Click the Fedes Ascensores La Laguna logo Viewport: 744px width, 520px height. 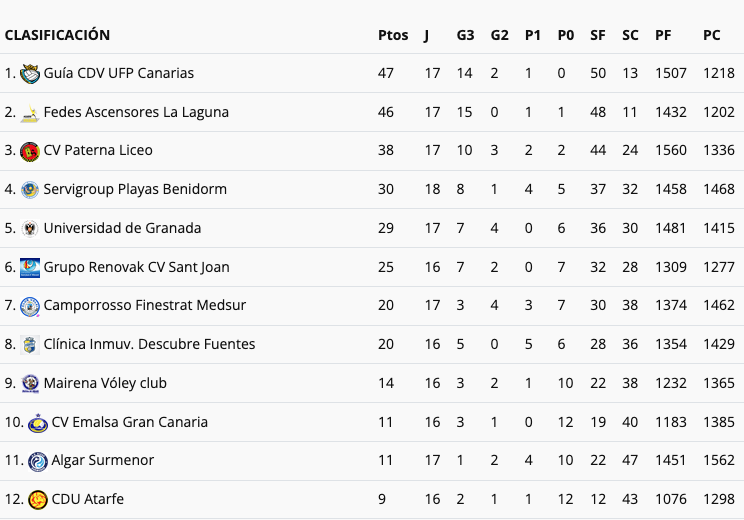pos(30,113)
